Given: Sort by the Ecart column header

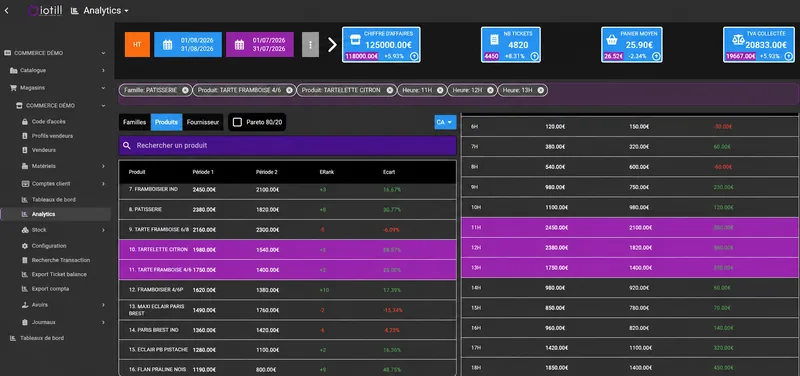Looking at the screenshot, I should [x=389, y=172].
